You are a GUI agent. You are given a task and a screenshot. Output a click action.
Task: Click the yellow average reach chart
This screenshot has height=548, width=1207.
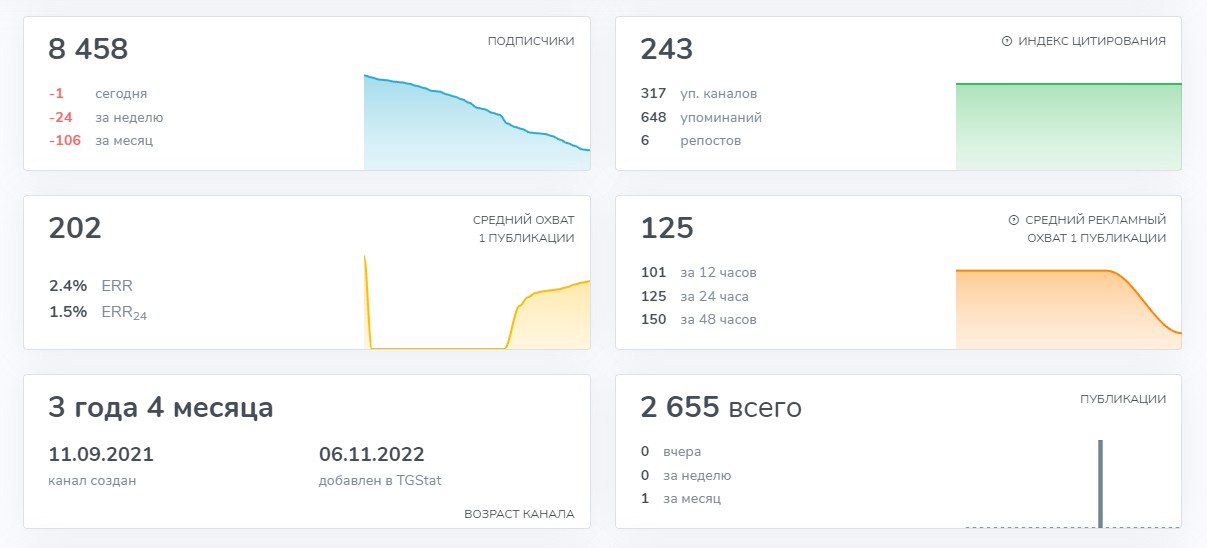pos(477,302)
